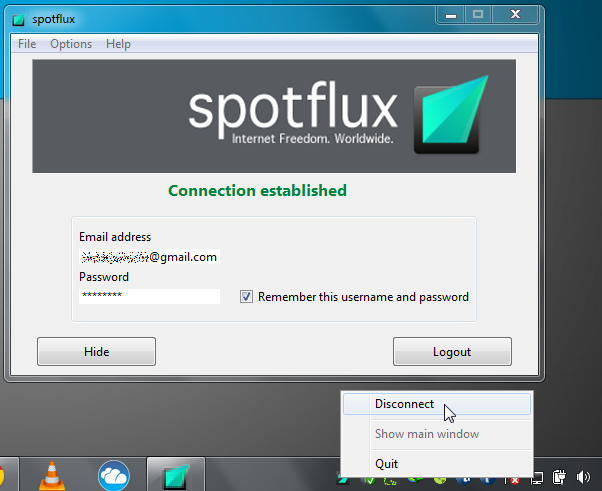Click the spotflux icon in title bar

[x=18, y=19]
